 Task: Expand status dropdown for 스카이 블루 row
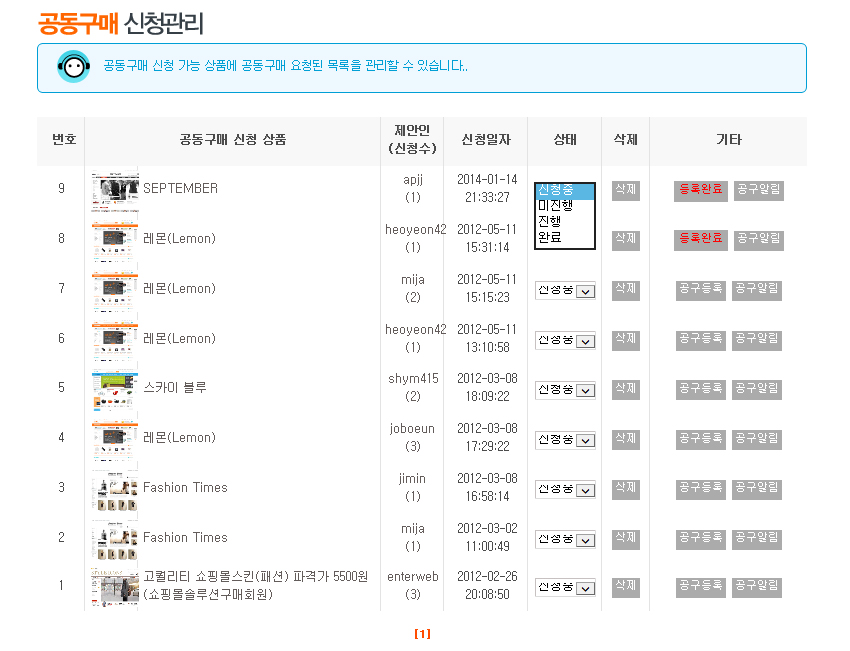[x=565, y=389]
